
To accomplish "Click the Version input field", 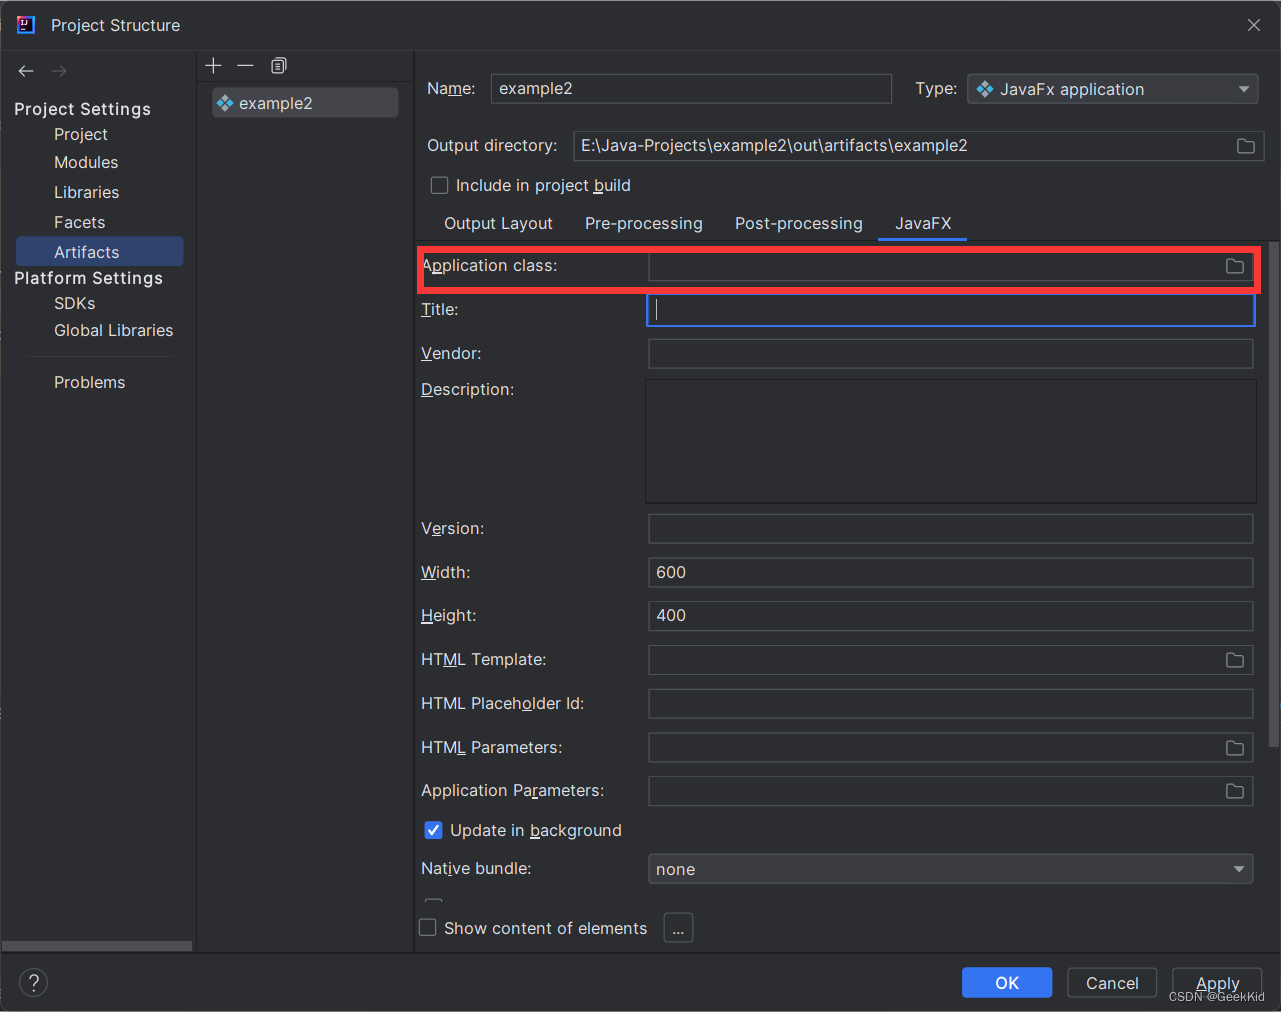I will [x=951, y=529].
